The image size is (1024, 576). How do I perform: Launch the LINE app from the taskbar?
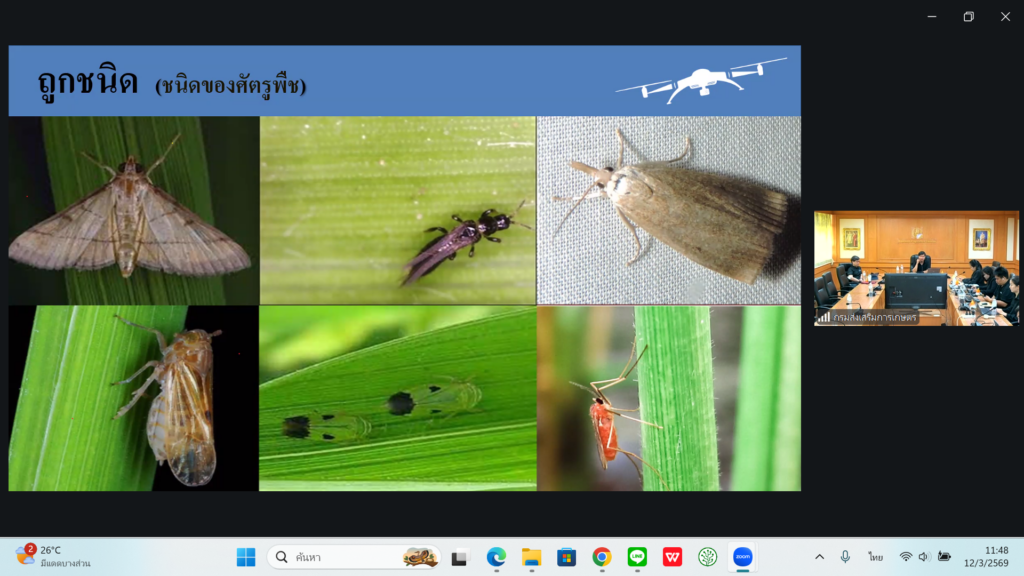637,557
